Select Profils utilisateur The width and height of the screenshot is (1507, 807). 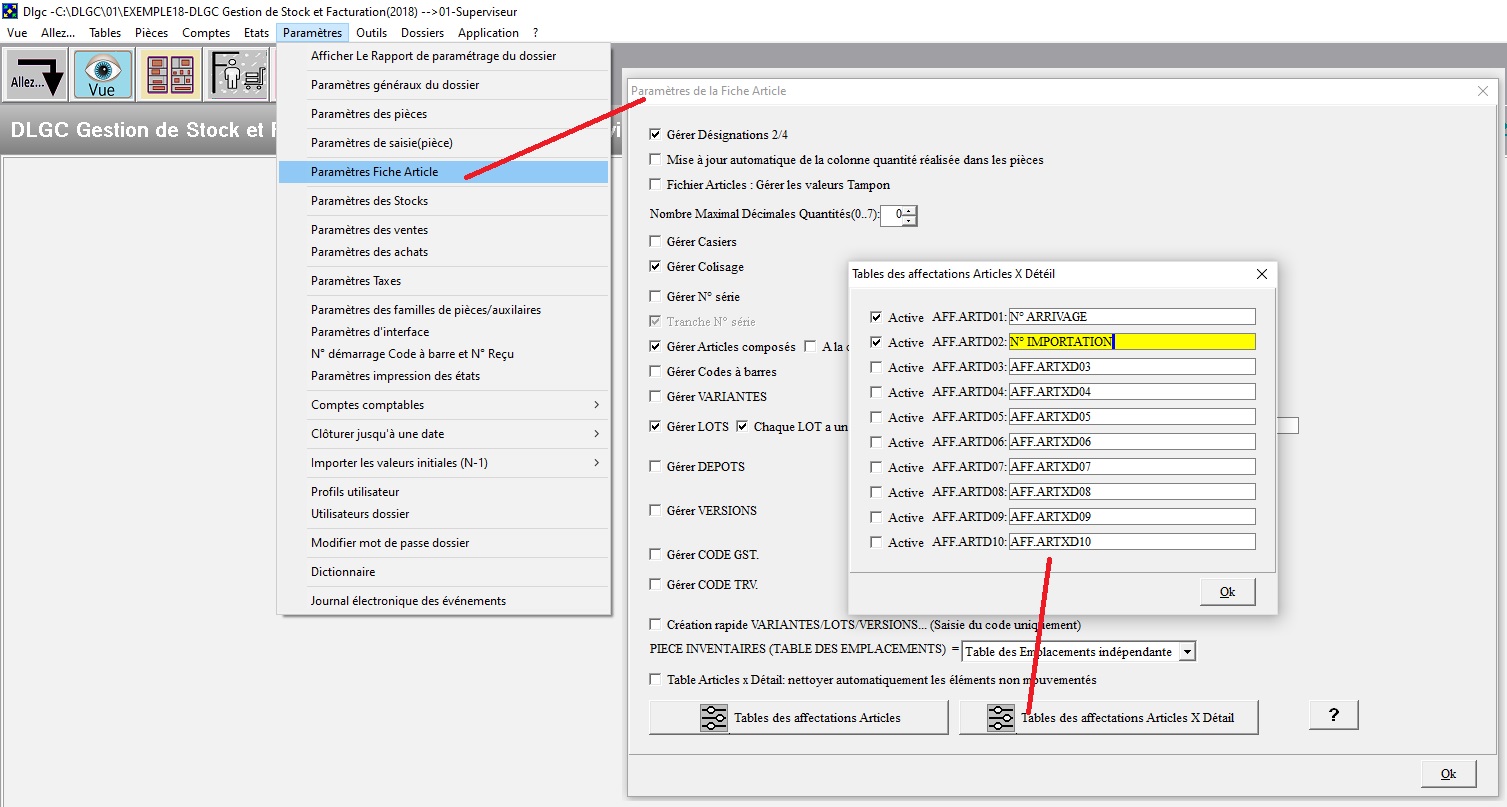pyautogui.click(x=444, y=492)
